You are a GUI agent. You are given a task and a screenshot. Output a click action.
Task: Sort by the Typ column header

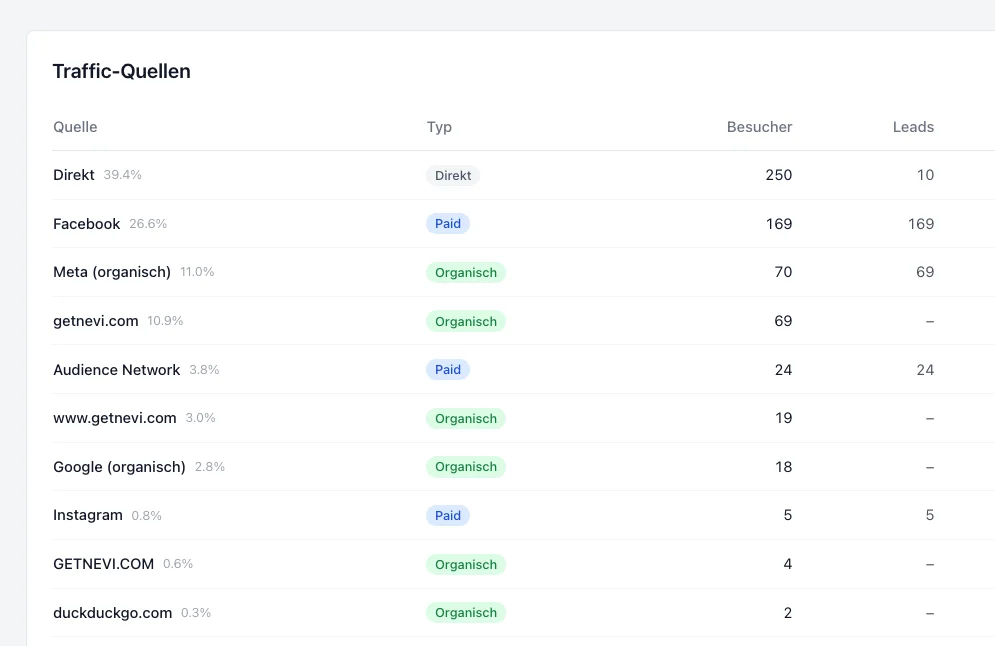pos(439,127)
